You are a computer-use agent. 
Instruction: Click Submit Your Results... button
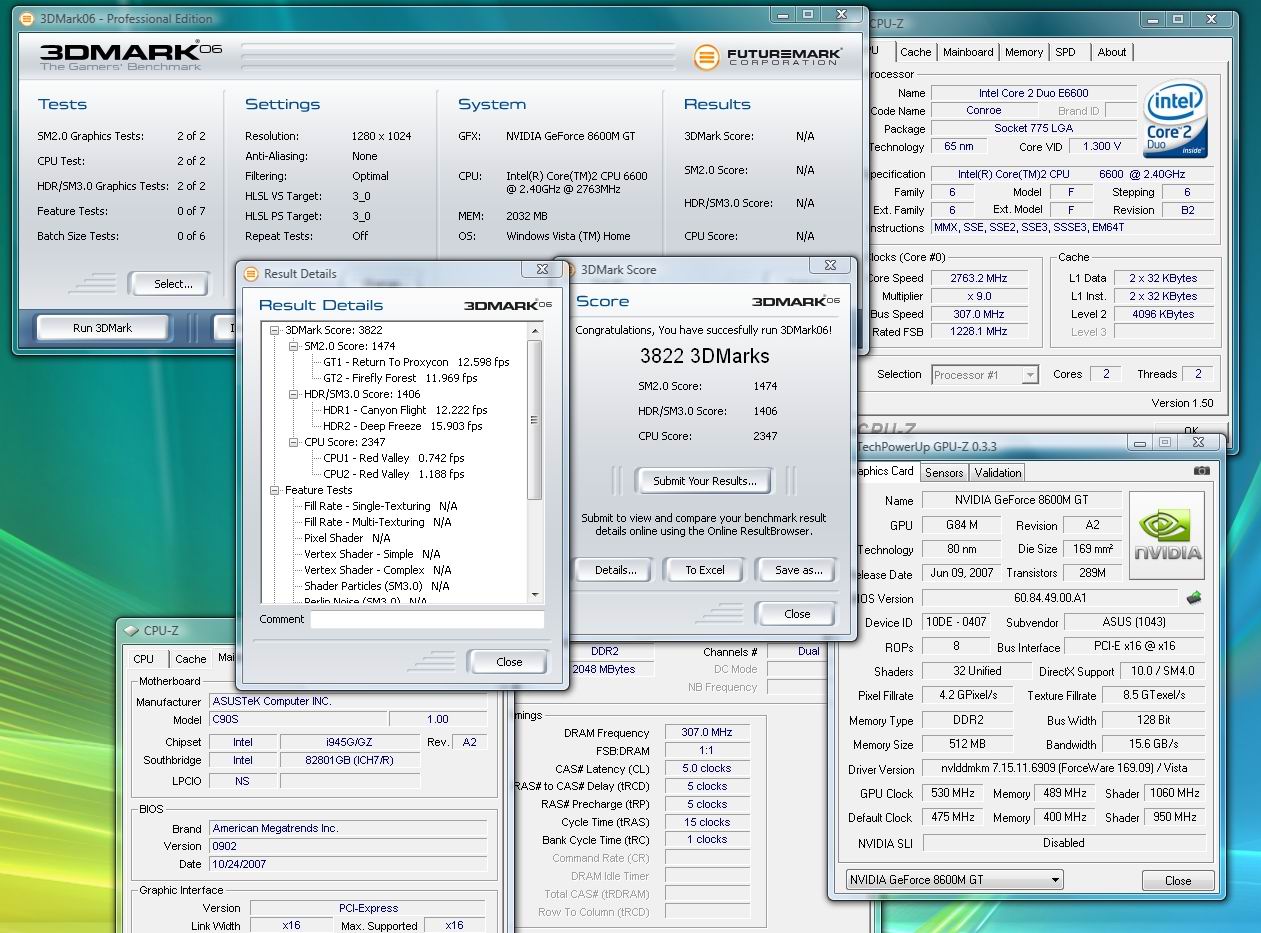pyautogui.click(x=705, y=481)
